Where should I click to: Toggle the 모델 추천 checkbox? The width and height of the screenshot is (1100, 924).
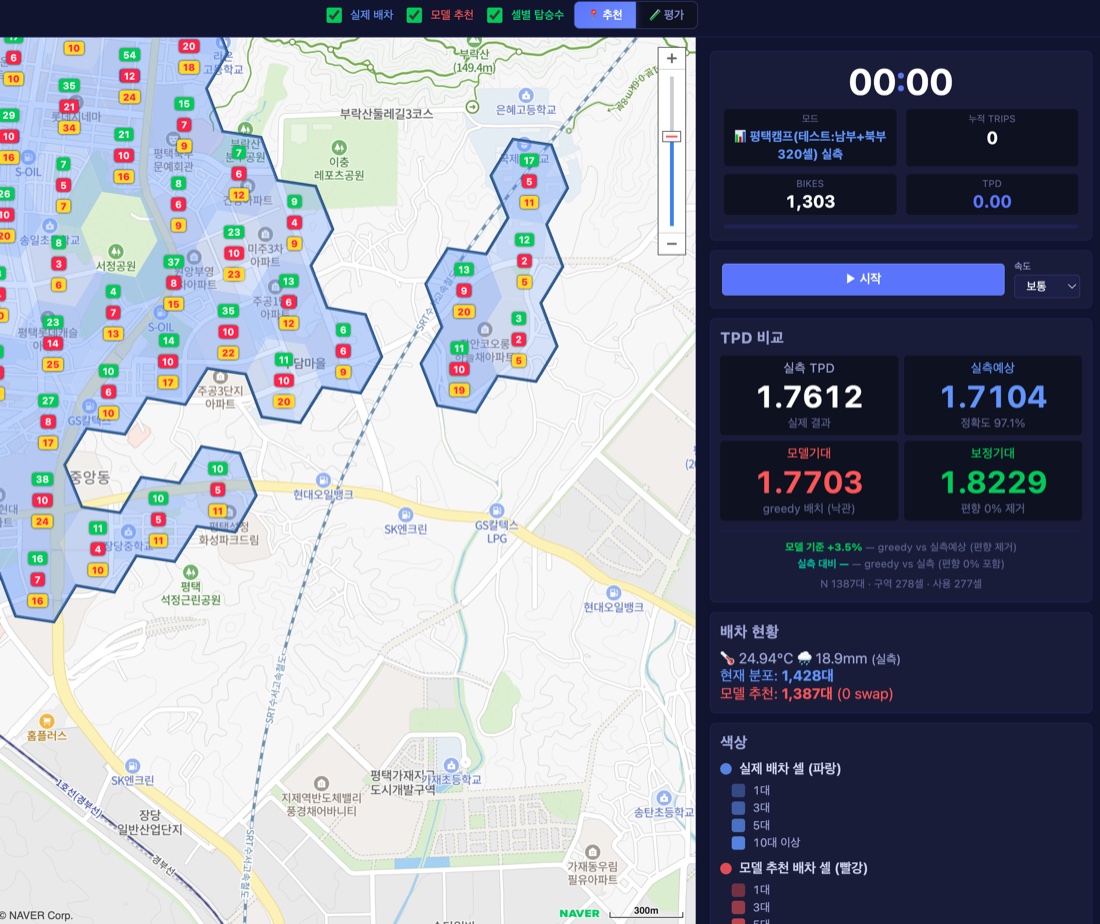415,15
